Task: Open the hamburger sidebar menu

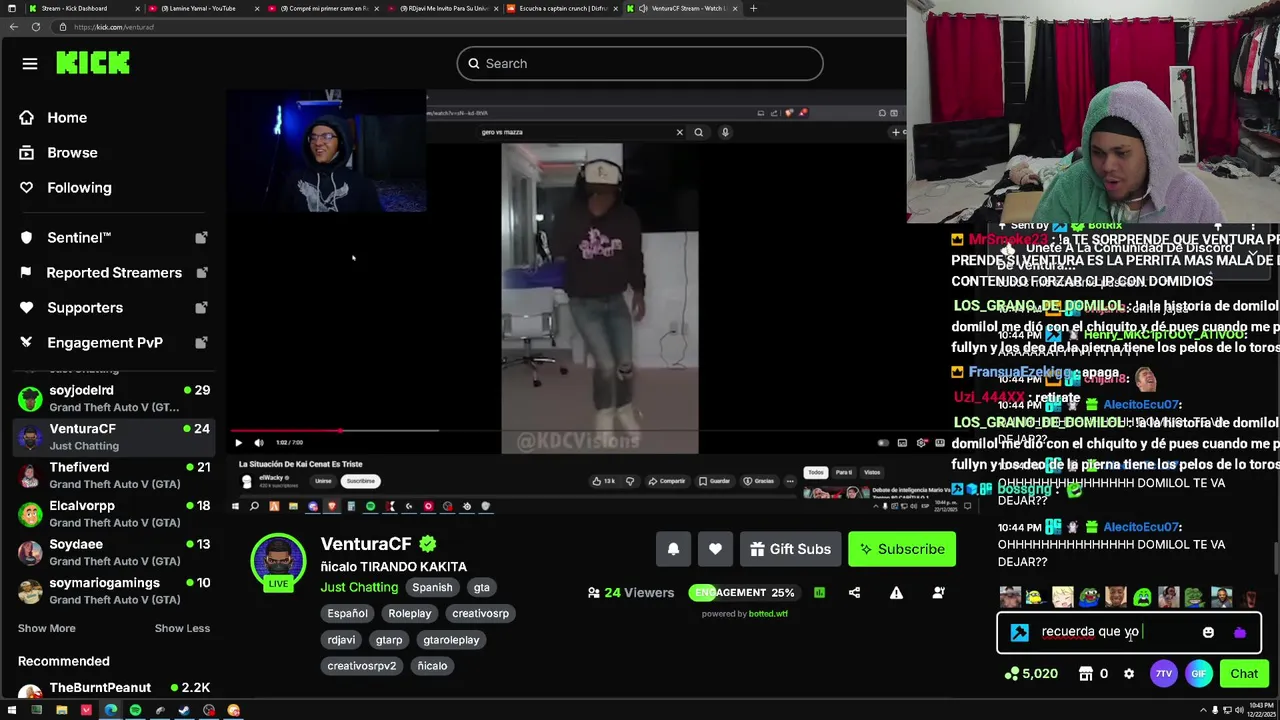Action: pos(30,64)
